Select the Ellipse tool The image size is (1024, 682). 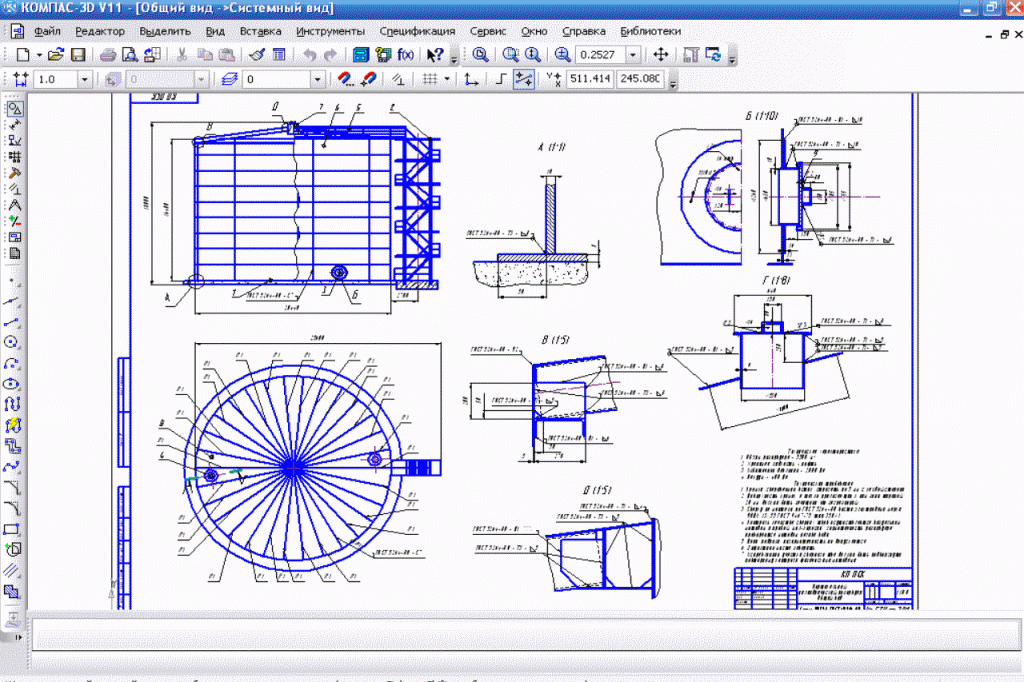pos(12,383)
